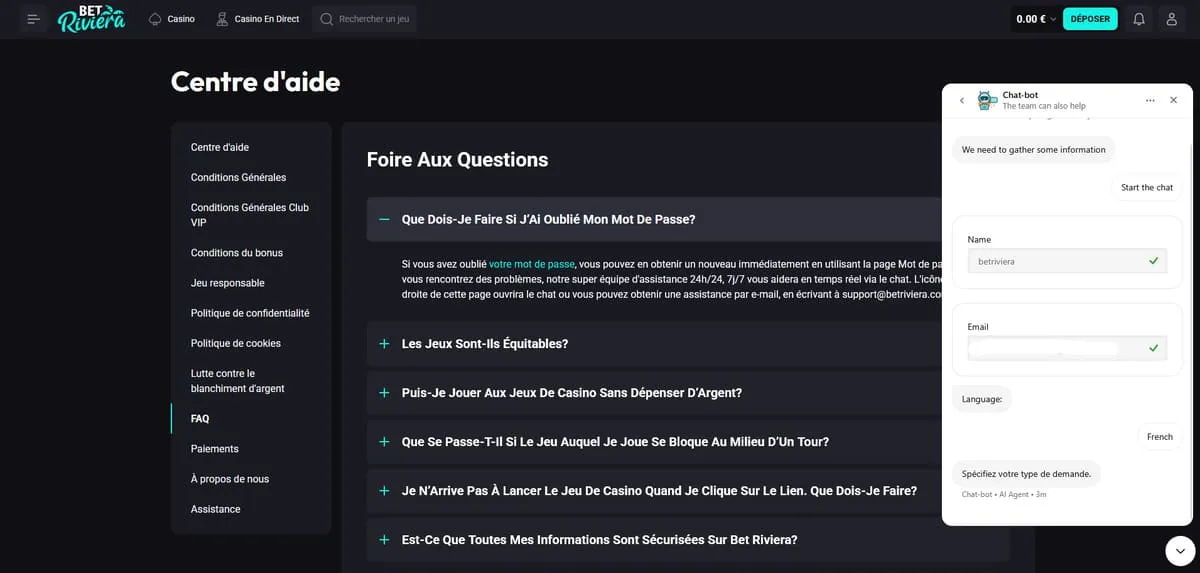
Task: Open the user account profile icon
Action: tap(1171, 19)
